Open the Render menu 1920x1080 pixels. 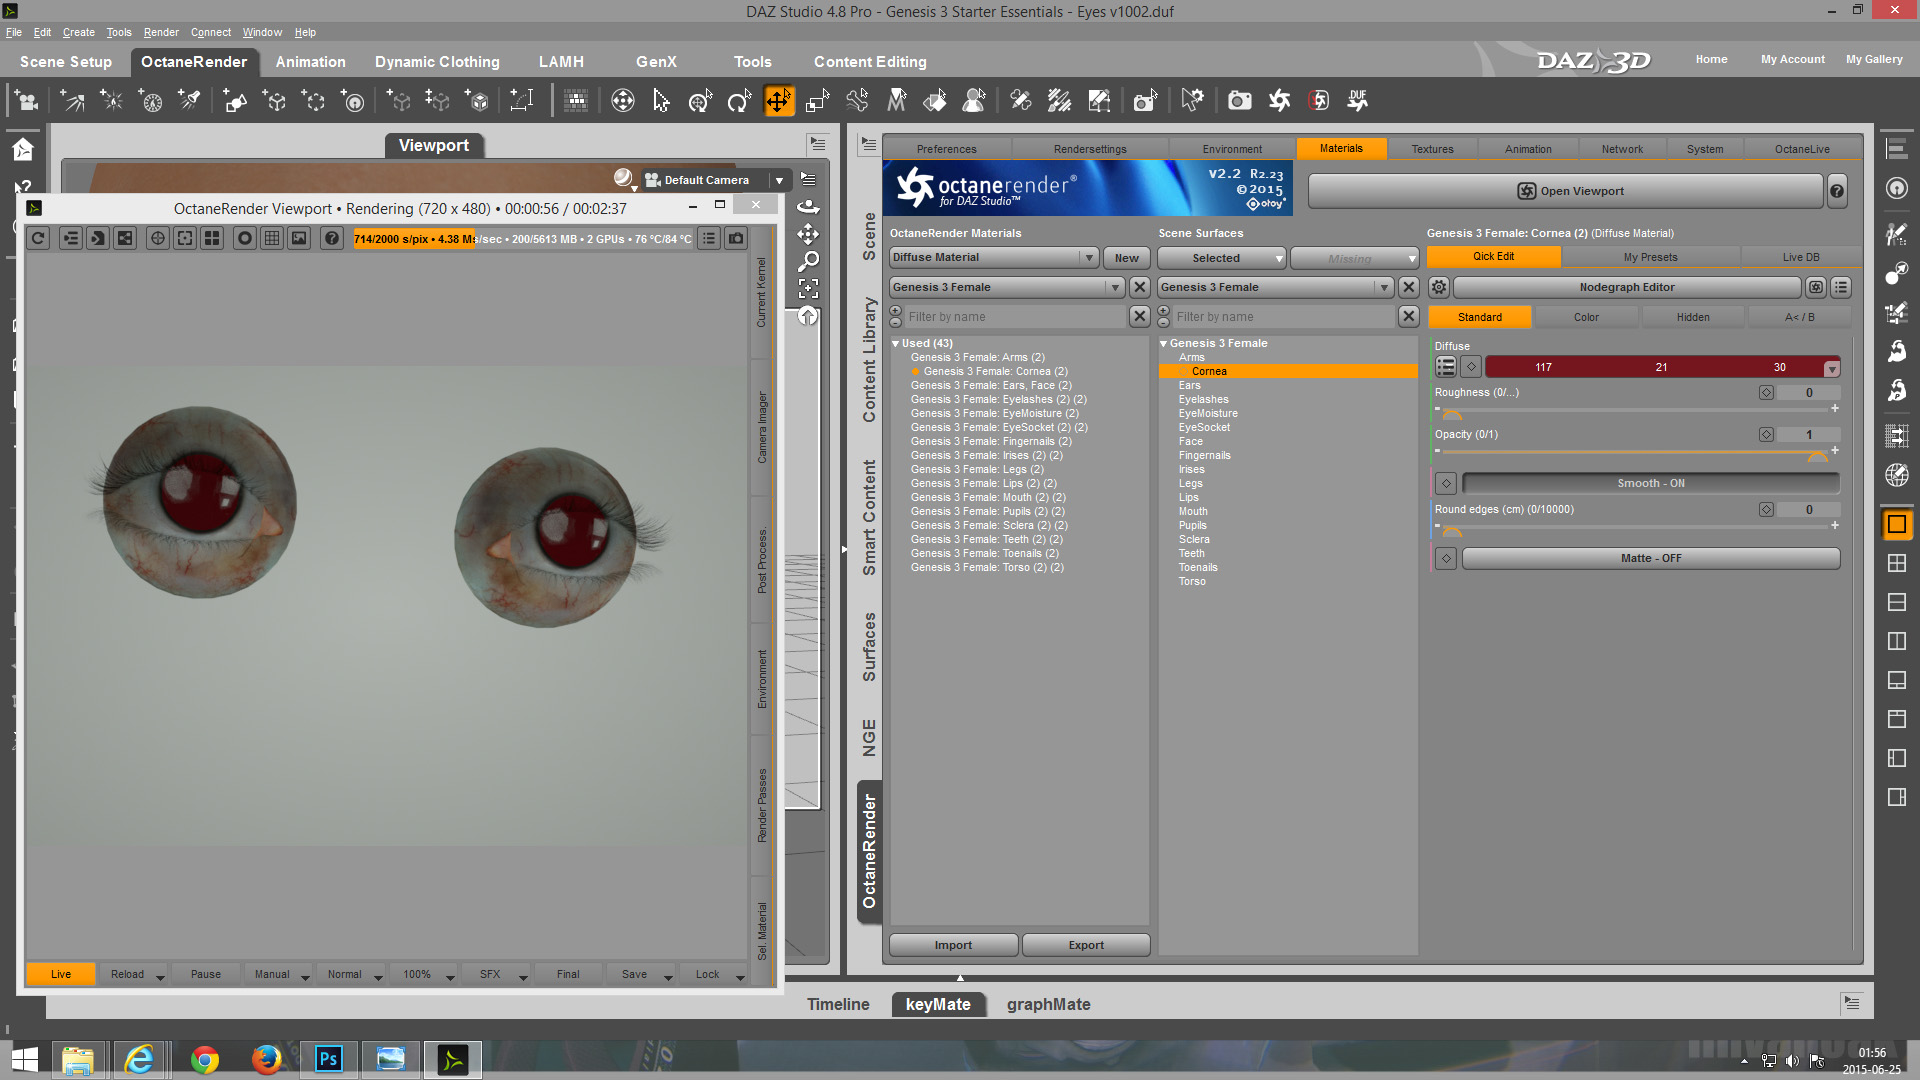pos(160,32)
